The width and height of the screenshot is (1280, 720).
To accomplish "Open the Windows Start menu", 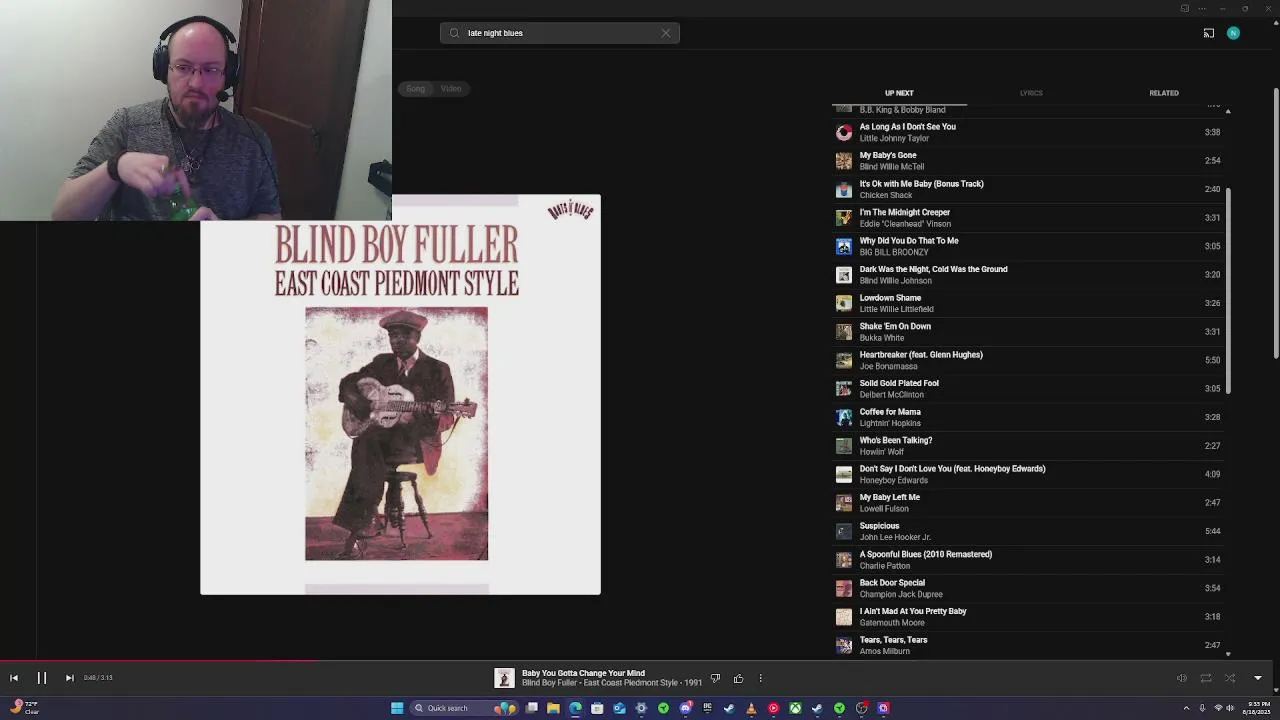I will [x=397, y=708].
